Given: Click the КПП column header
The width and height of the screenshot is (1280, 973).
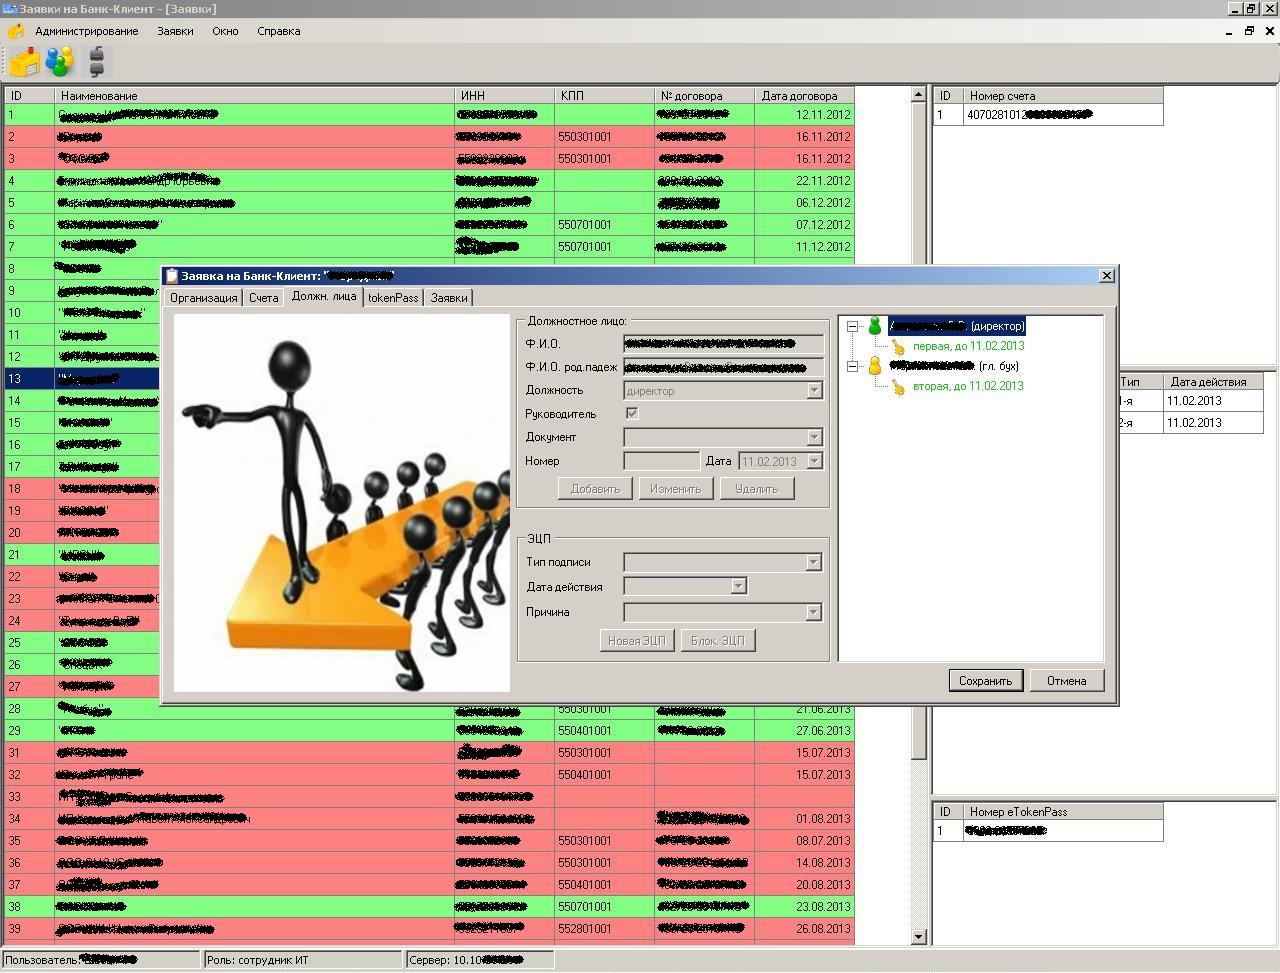Looking at the screenshot, I should pos(605,96).
